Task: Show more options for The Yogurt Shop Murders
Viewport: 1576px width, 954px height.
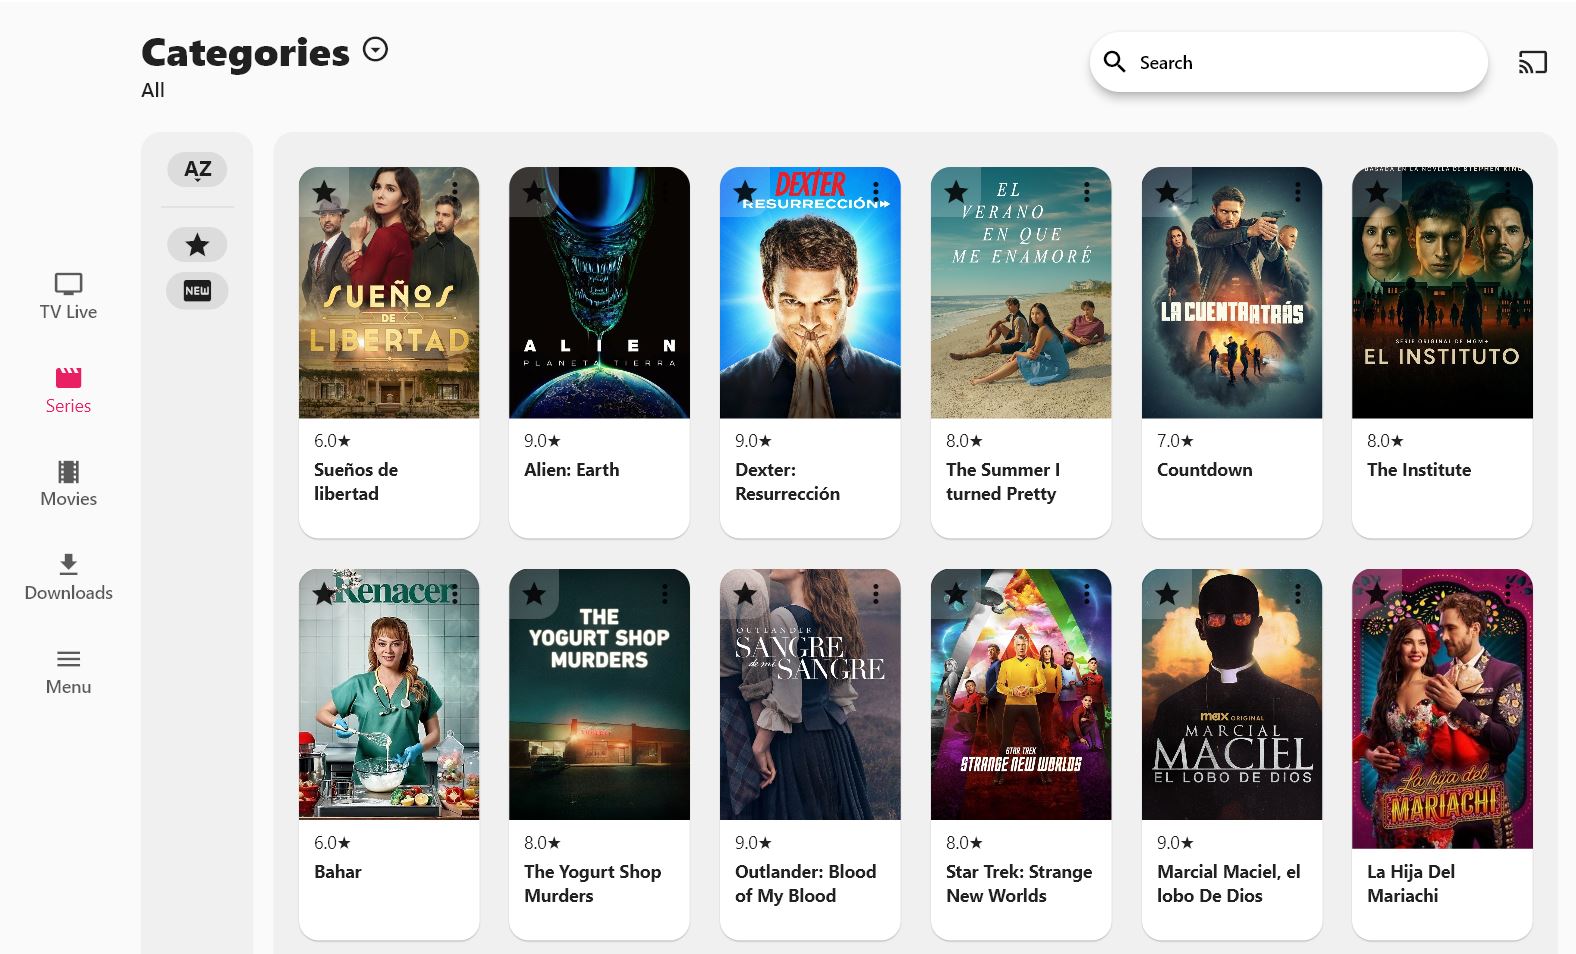Action: coord(665,594)
